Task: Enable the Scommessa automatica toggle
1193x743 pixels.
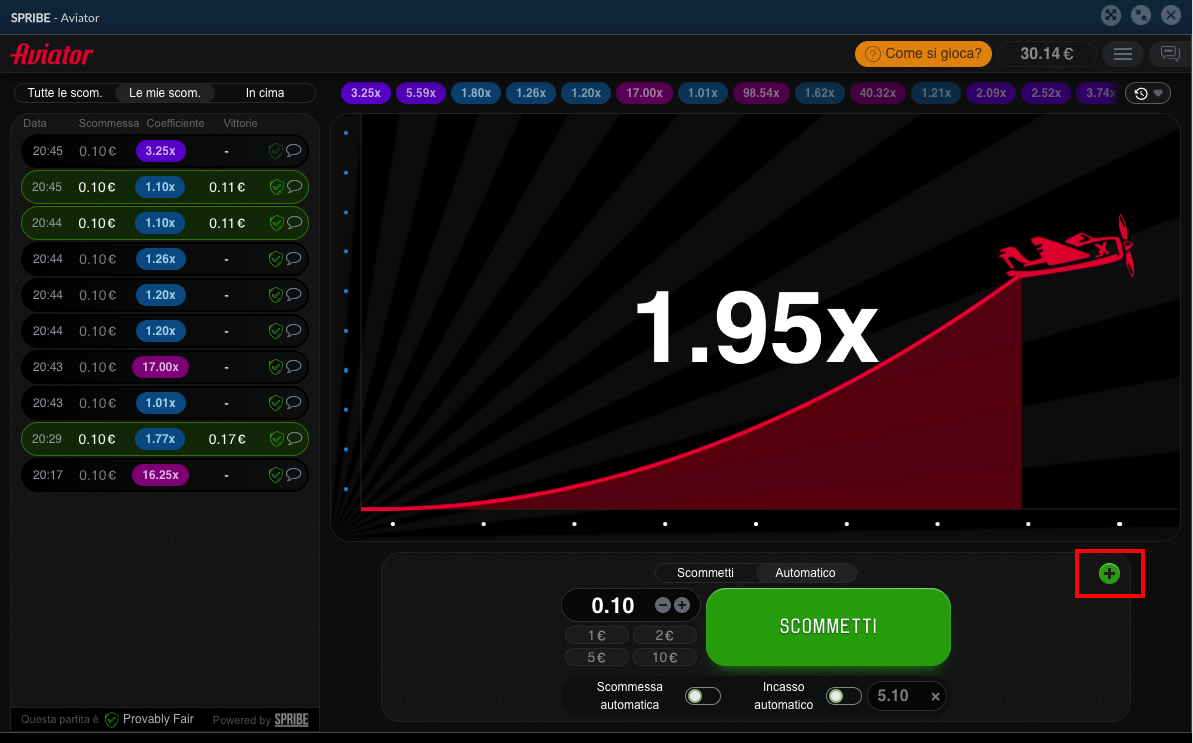Action: click(702, 696)
